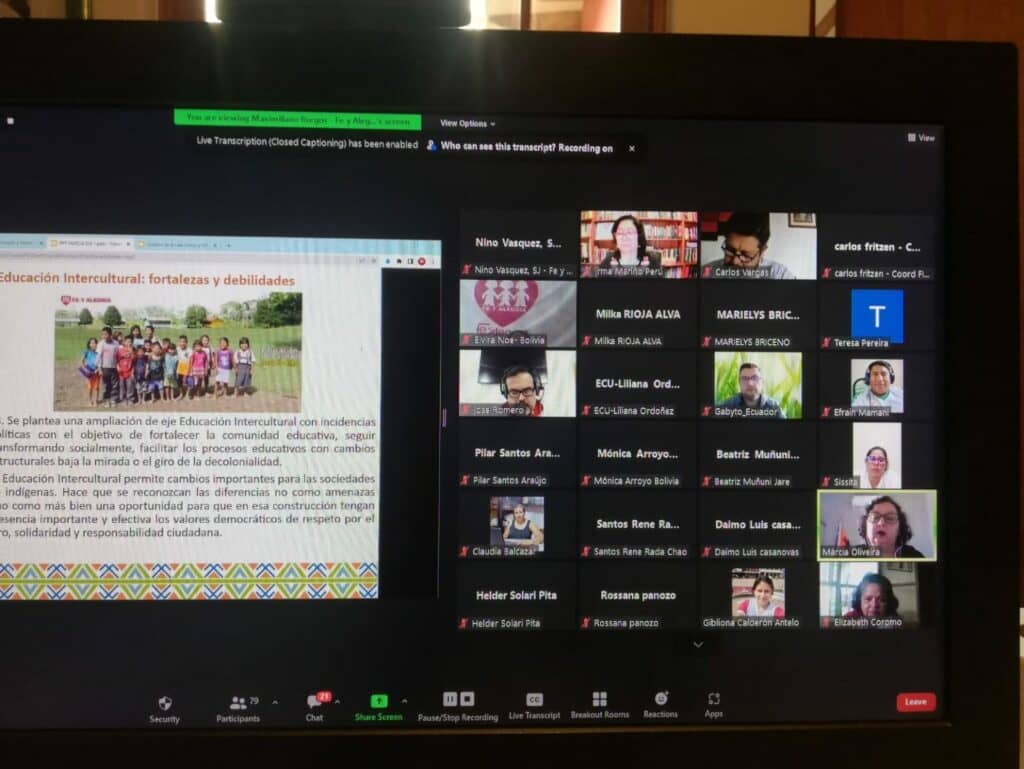Select Marcia Oliveira's video tile
This screenshot has height=769, width=1024.
[877, 526]
